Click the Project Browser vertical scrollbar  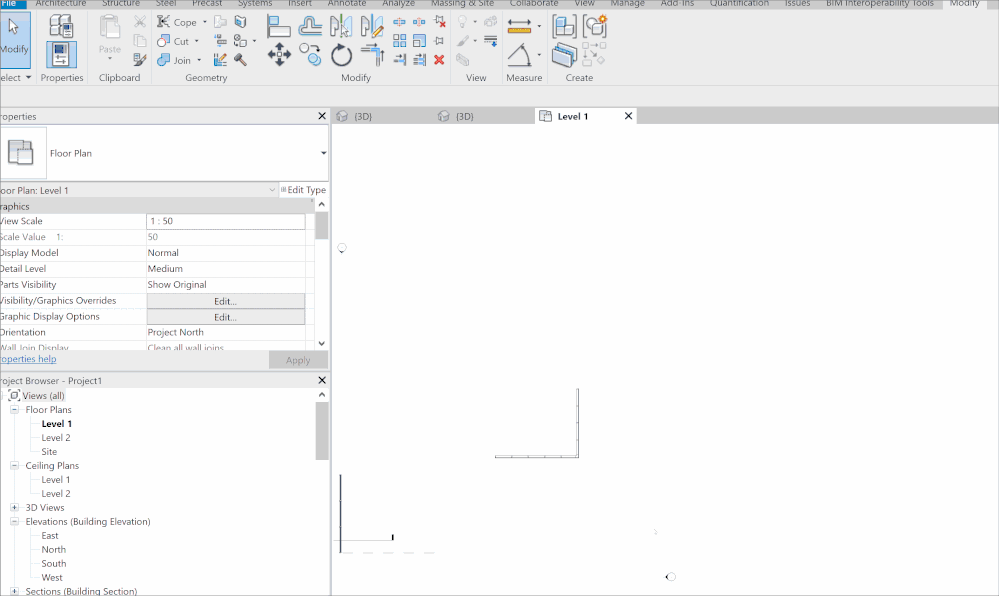pos(321,430)
